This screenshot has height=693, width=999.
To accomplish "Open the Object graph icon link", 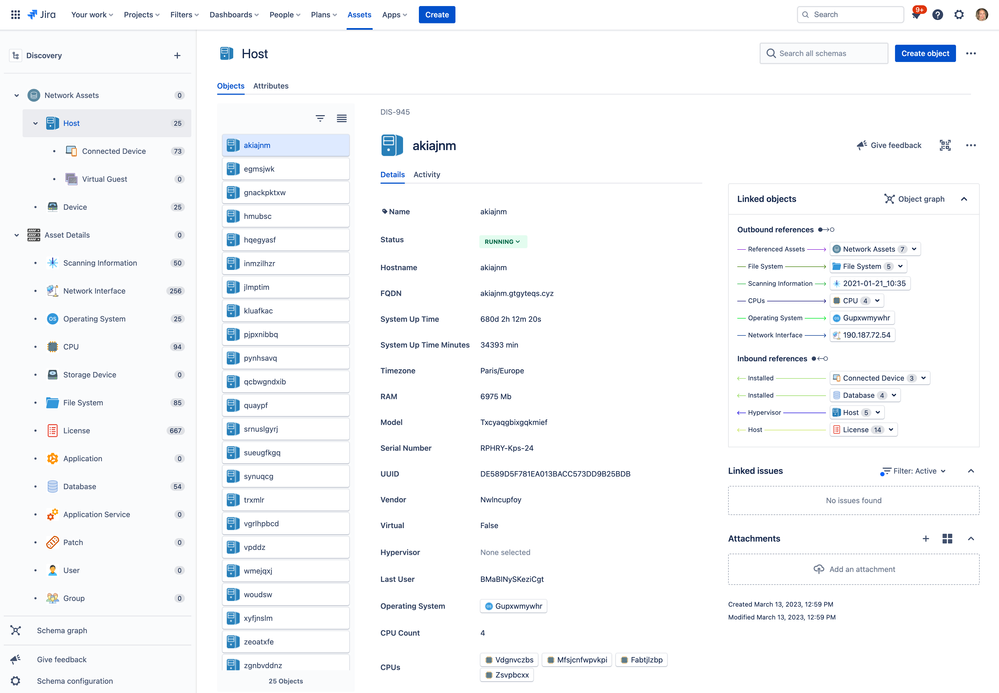I will 914,199.
